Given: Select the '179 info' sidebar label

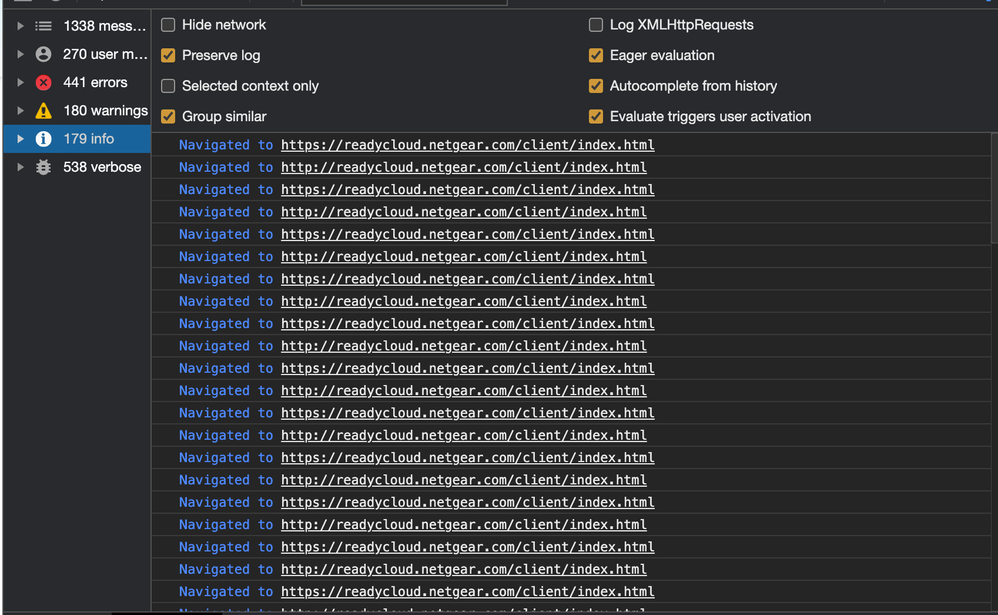Looking at the screenshot, I should [88, 139].
